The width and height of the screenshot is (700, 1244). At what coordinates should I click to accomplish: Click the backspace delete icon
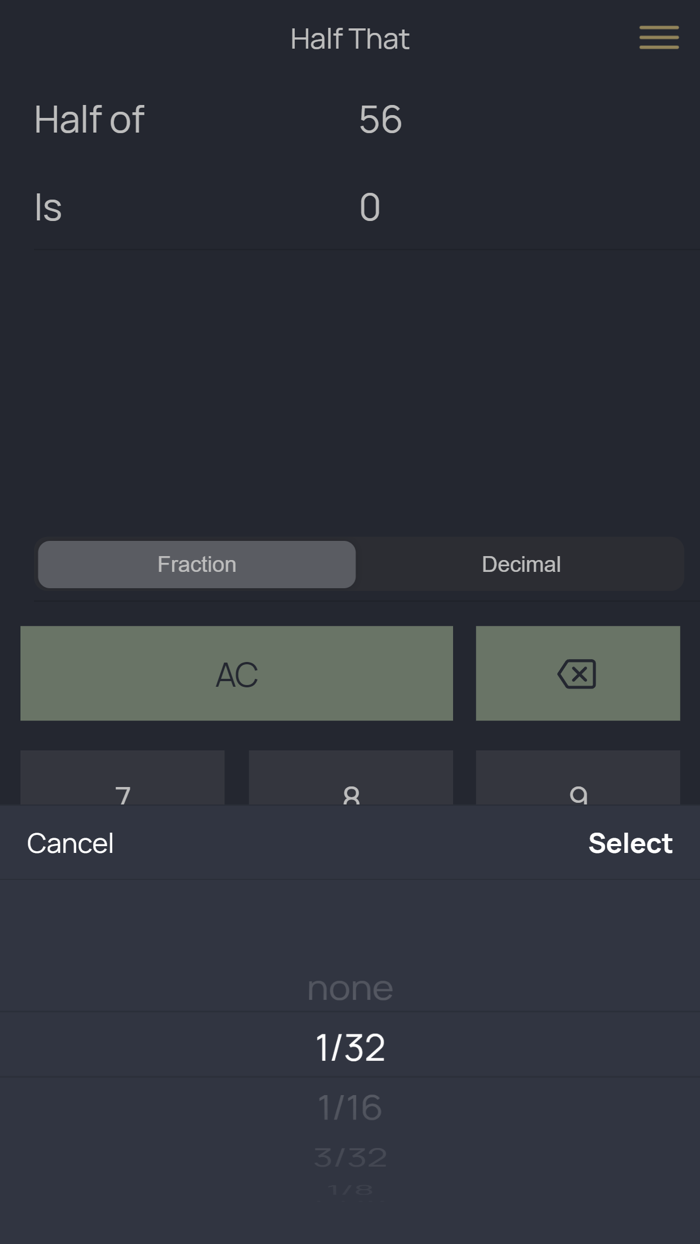coord(578,673)
